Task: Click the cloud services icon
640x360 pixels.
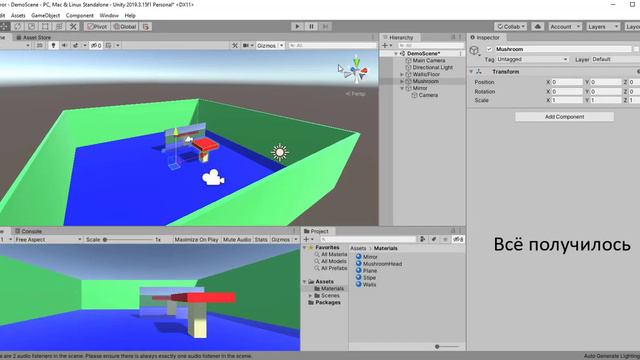Action: [x=538, y=27]
